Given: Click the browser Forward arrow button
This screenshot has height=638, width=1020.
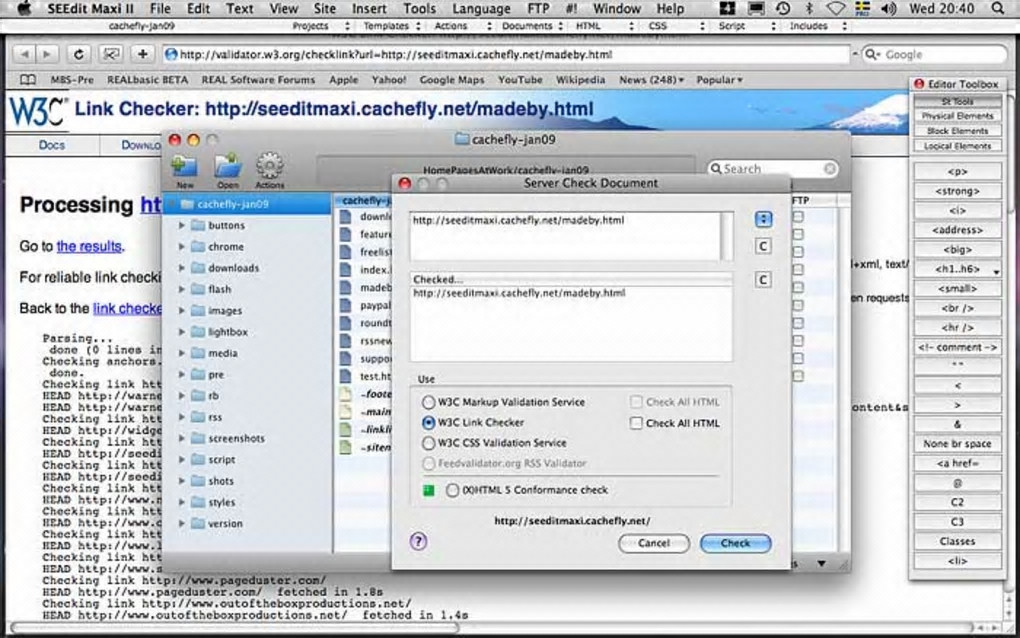Looking at the screenshot, I should click(x=46, y=55).
